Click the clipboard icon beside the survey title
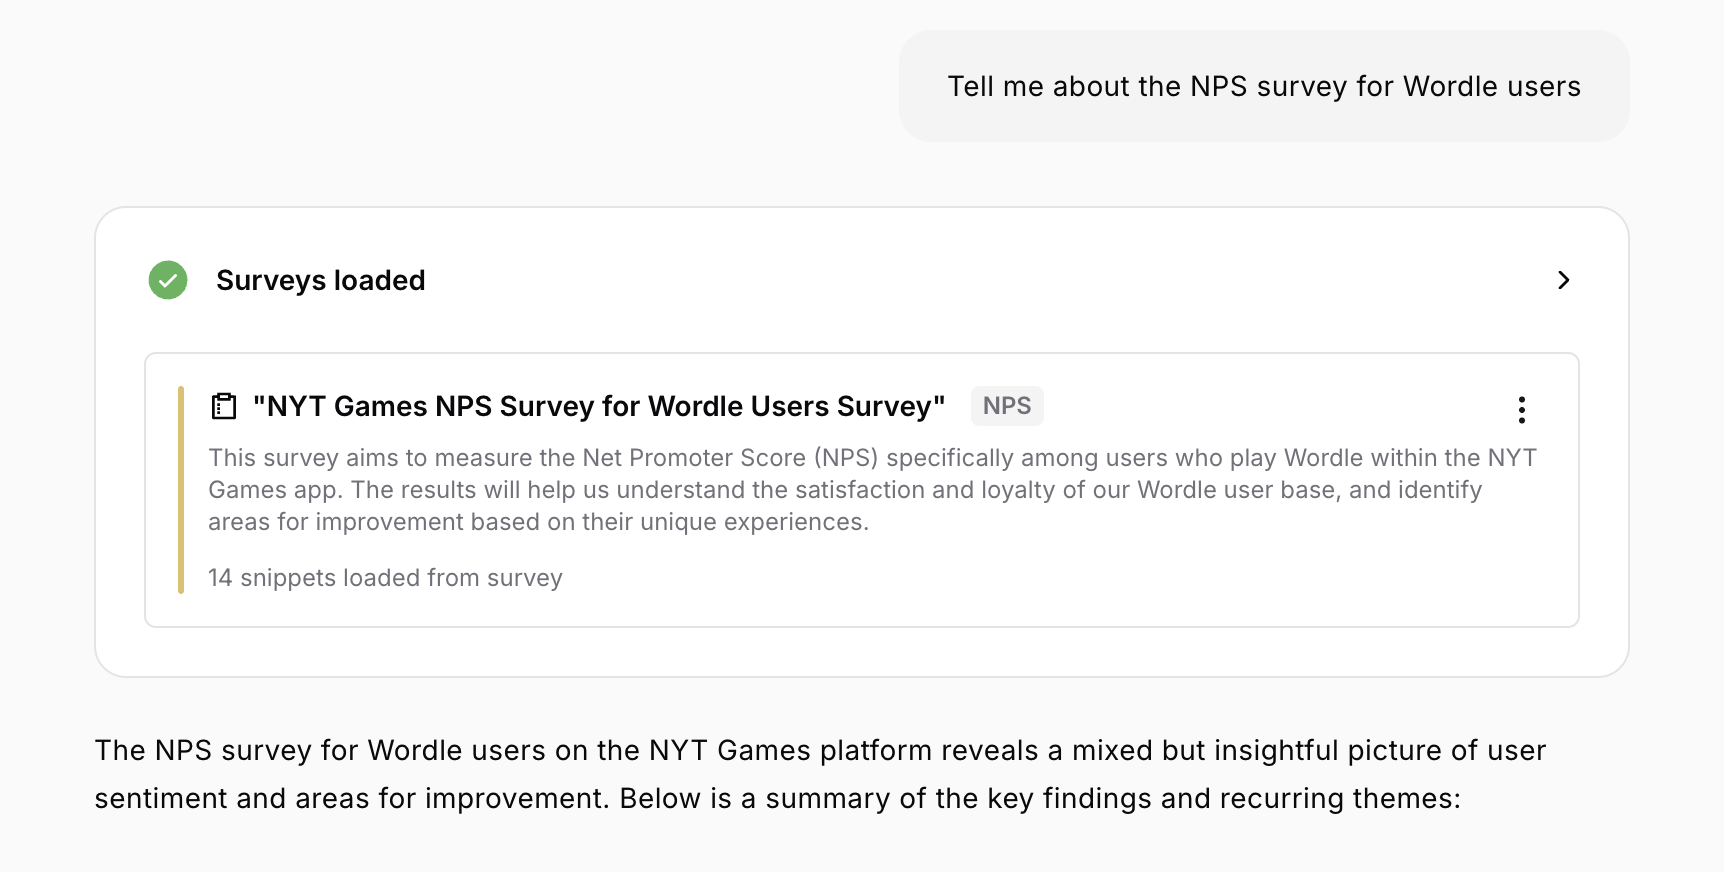Viewport: 1724px width, 872px height. coord(224,405)
